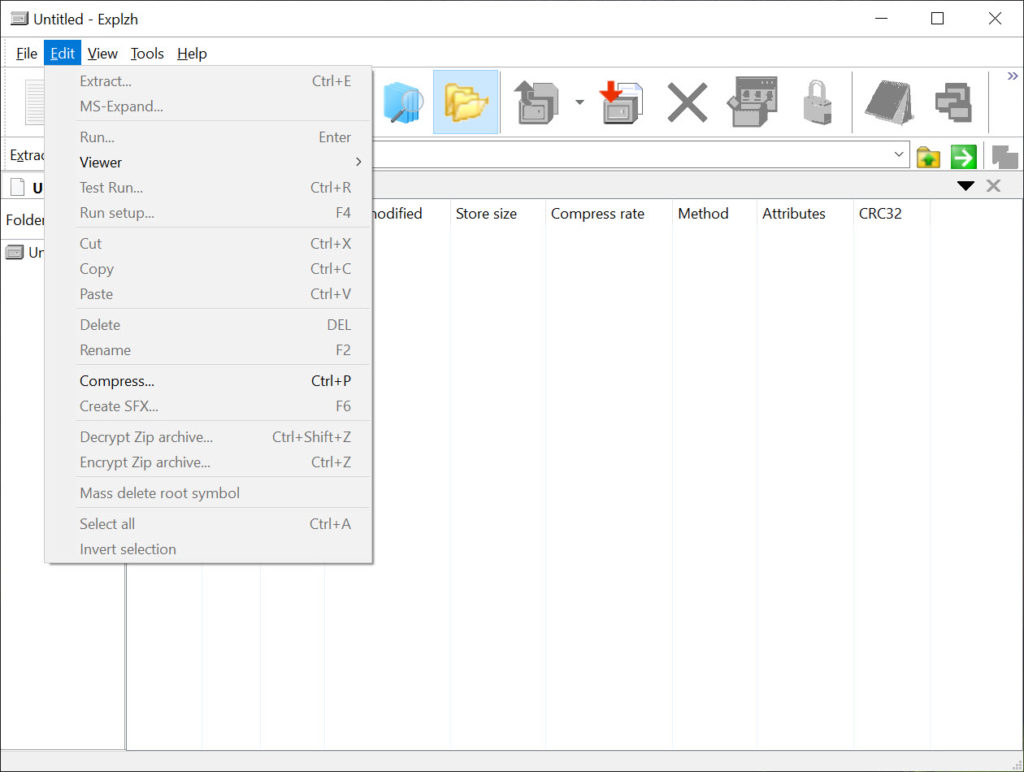This screenshot has width=1024, height=772.
Task: Sort by the Method column header
Action: pos(714,214)
